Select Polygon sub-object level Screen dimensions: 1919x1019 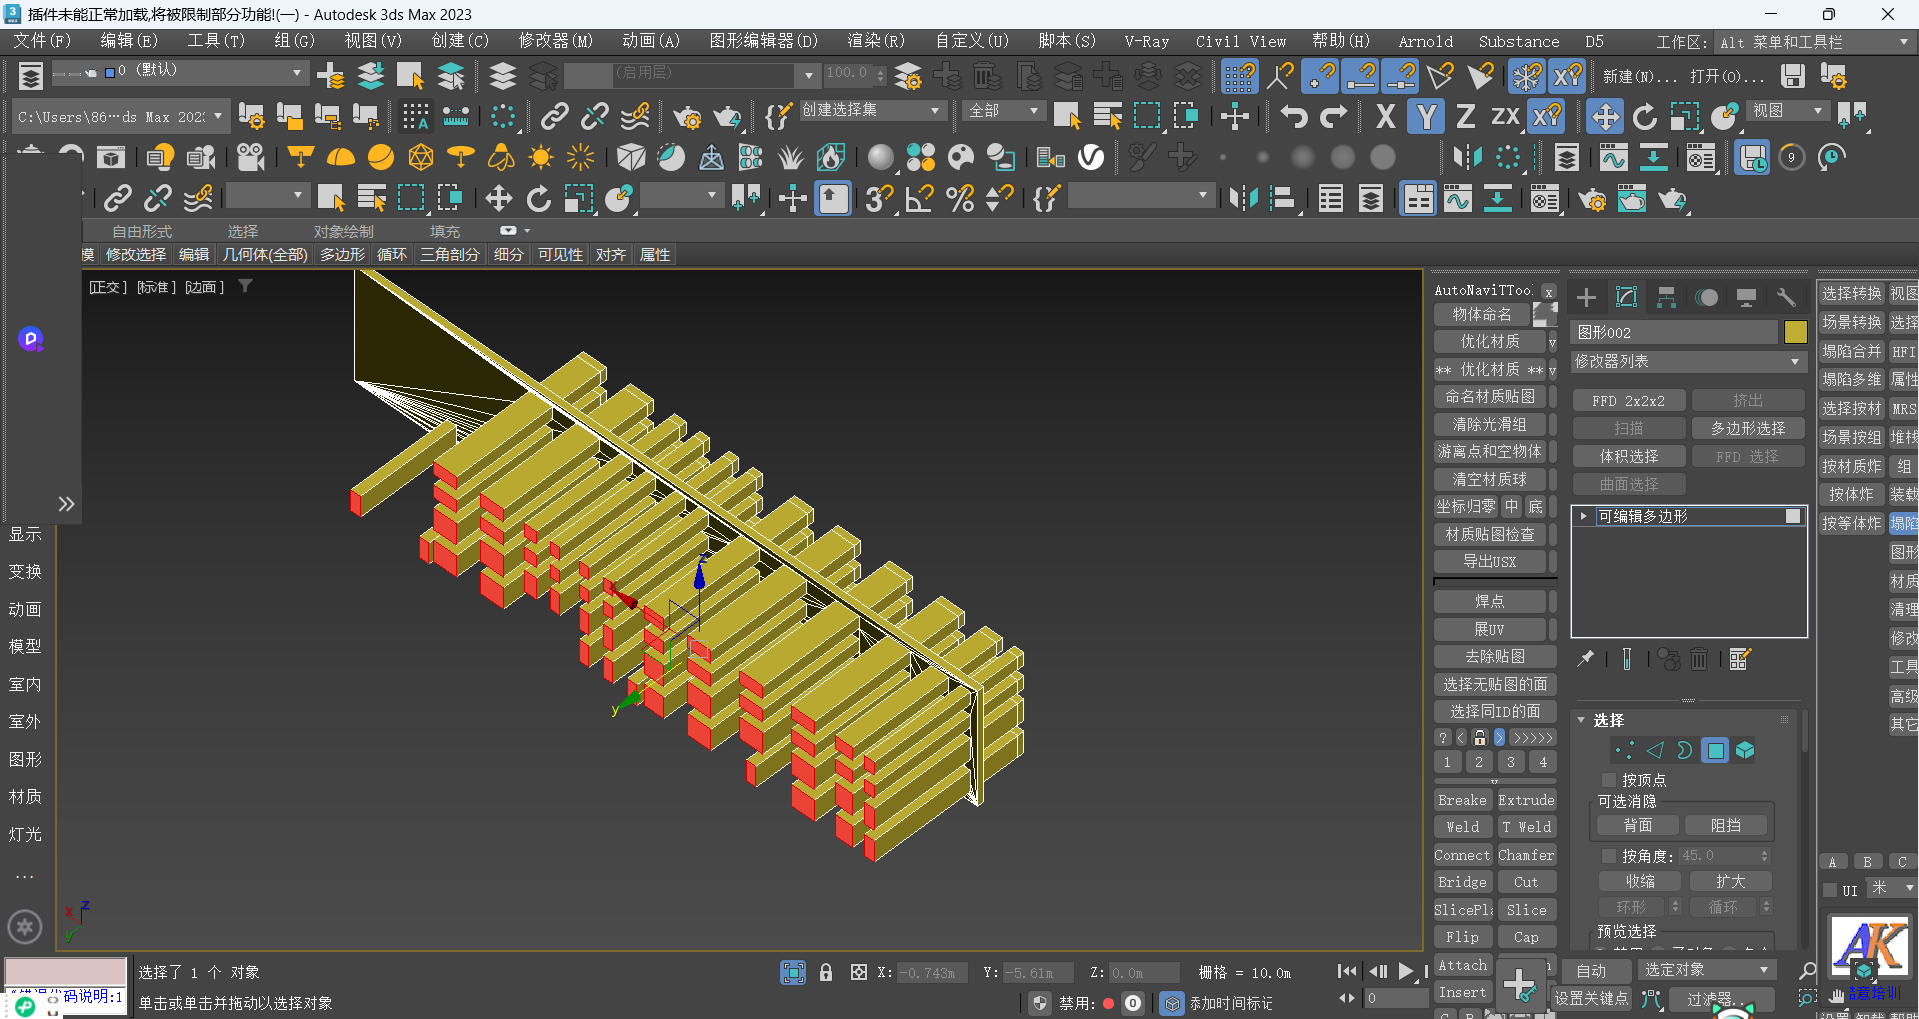click(x=1716, y=750)
